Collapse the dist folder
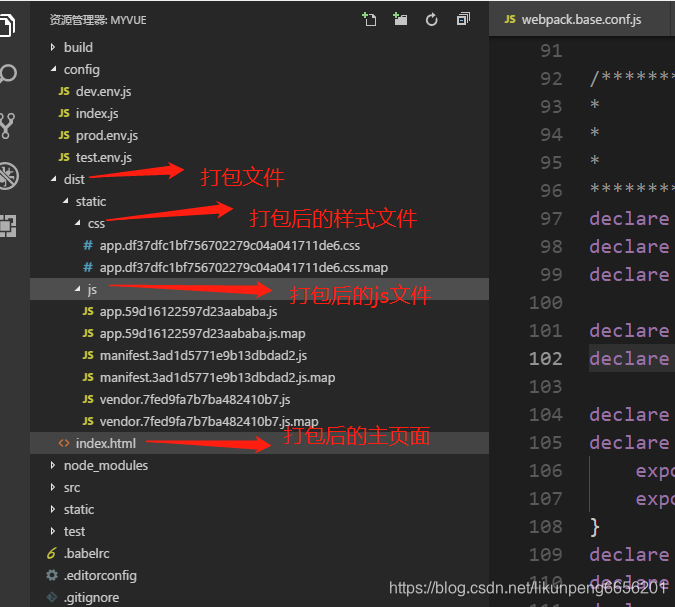675x607 pixels. coord(259,180)
